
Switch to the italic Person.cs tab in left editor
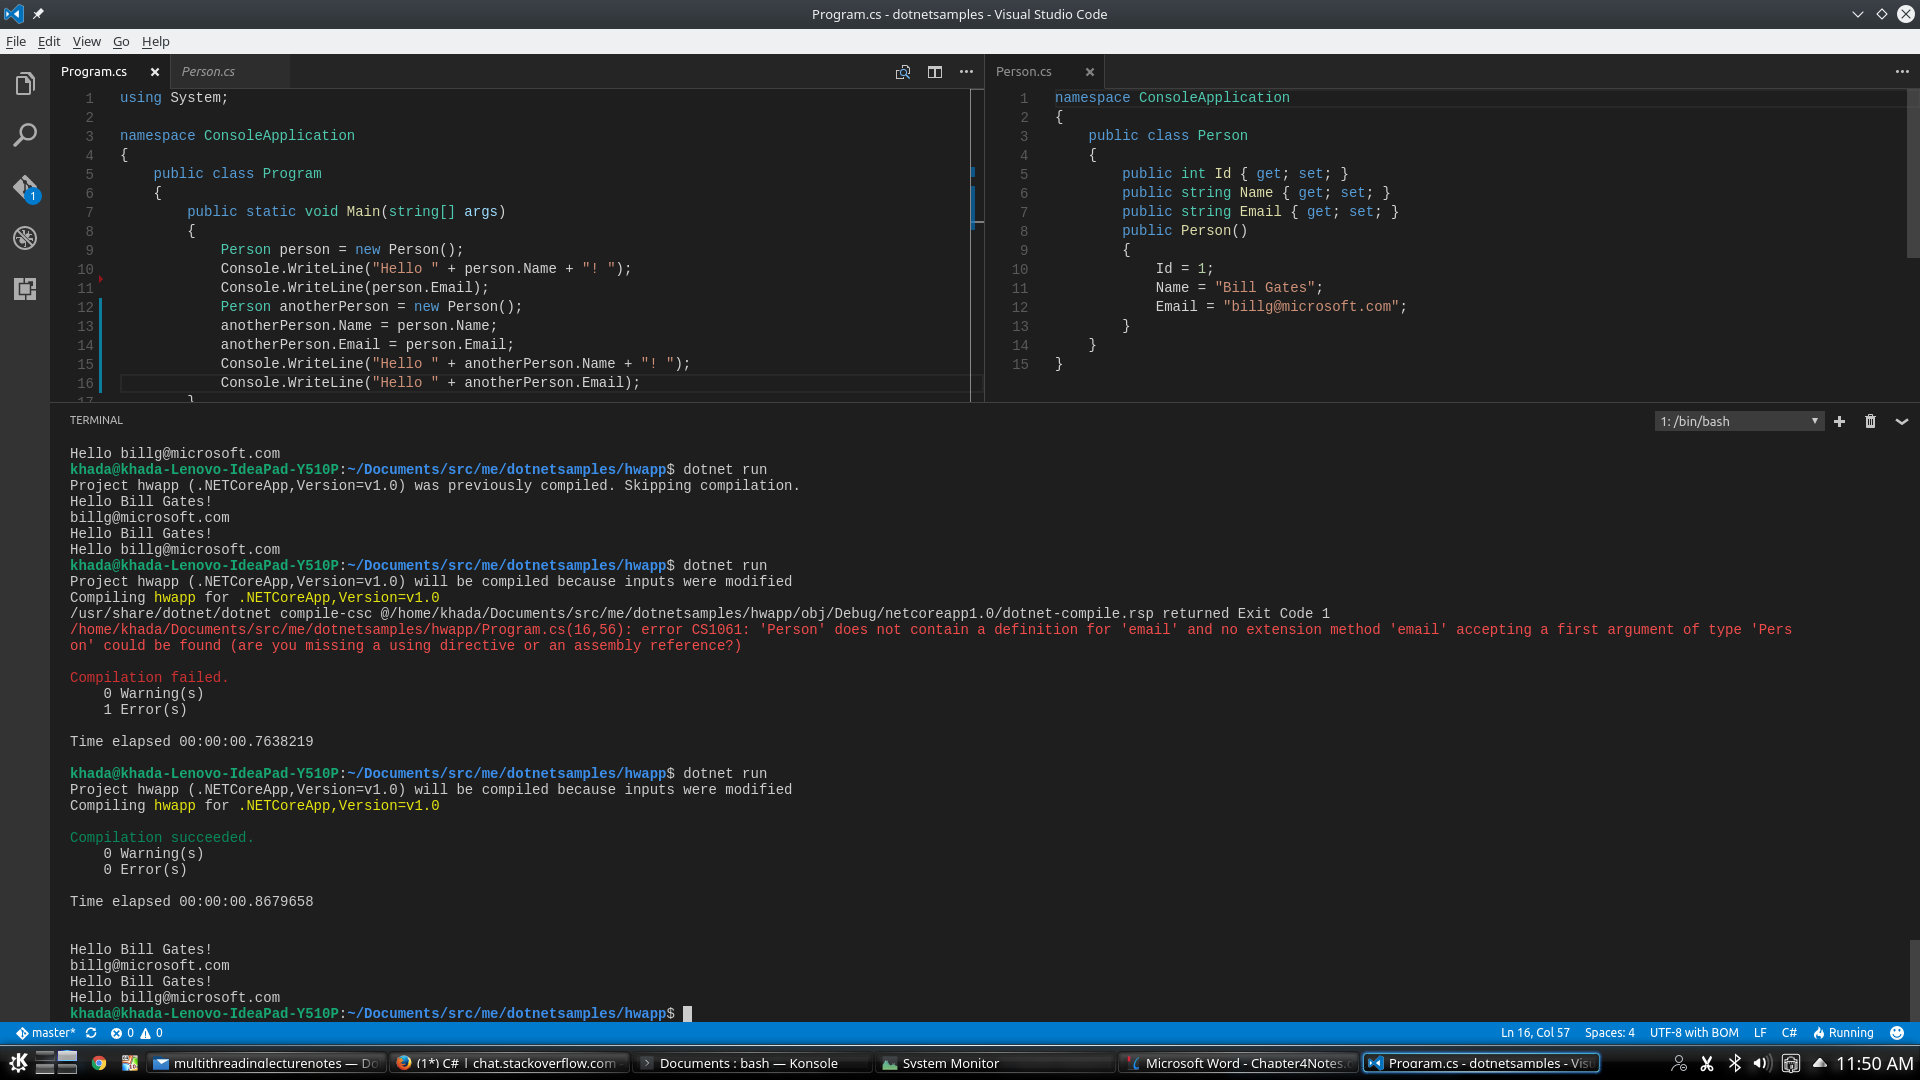[208, 72]
